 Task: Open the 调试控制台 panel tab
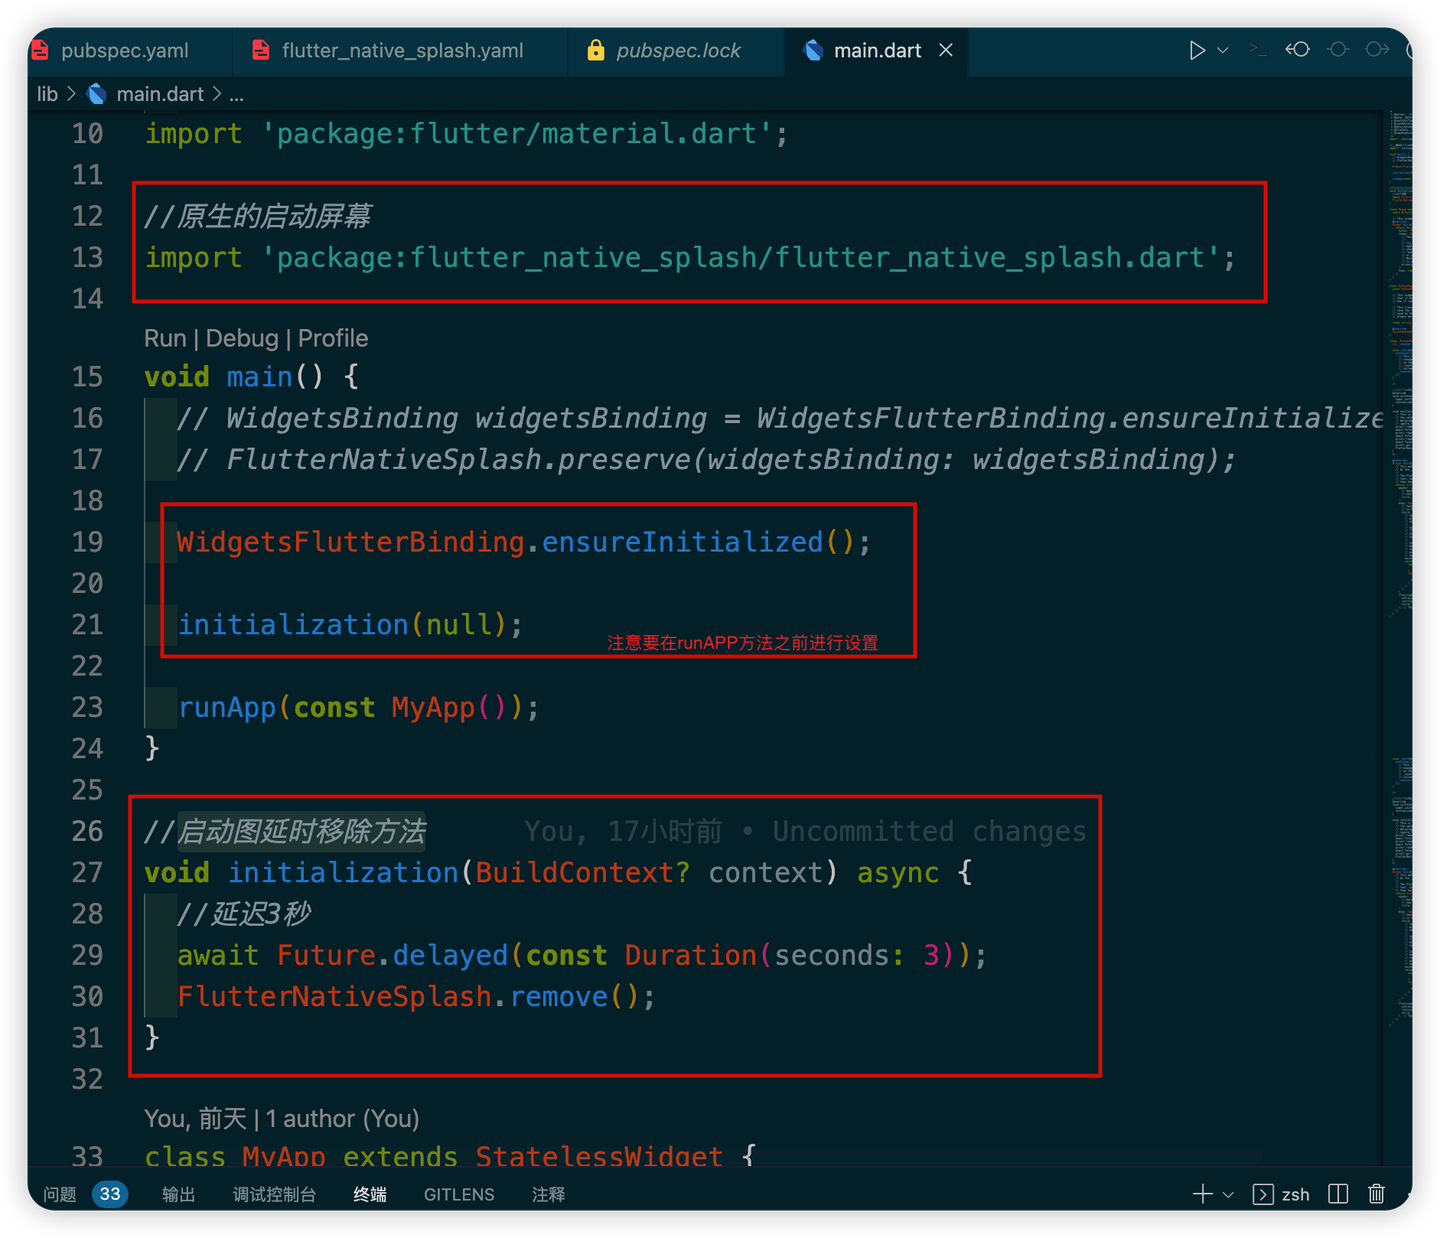pyautogui.click(x=274, y=1194)
